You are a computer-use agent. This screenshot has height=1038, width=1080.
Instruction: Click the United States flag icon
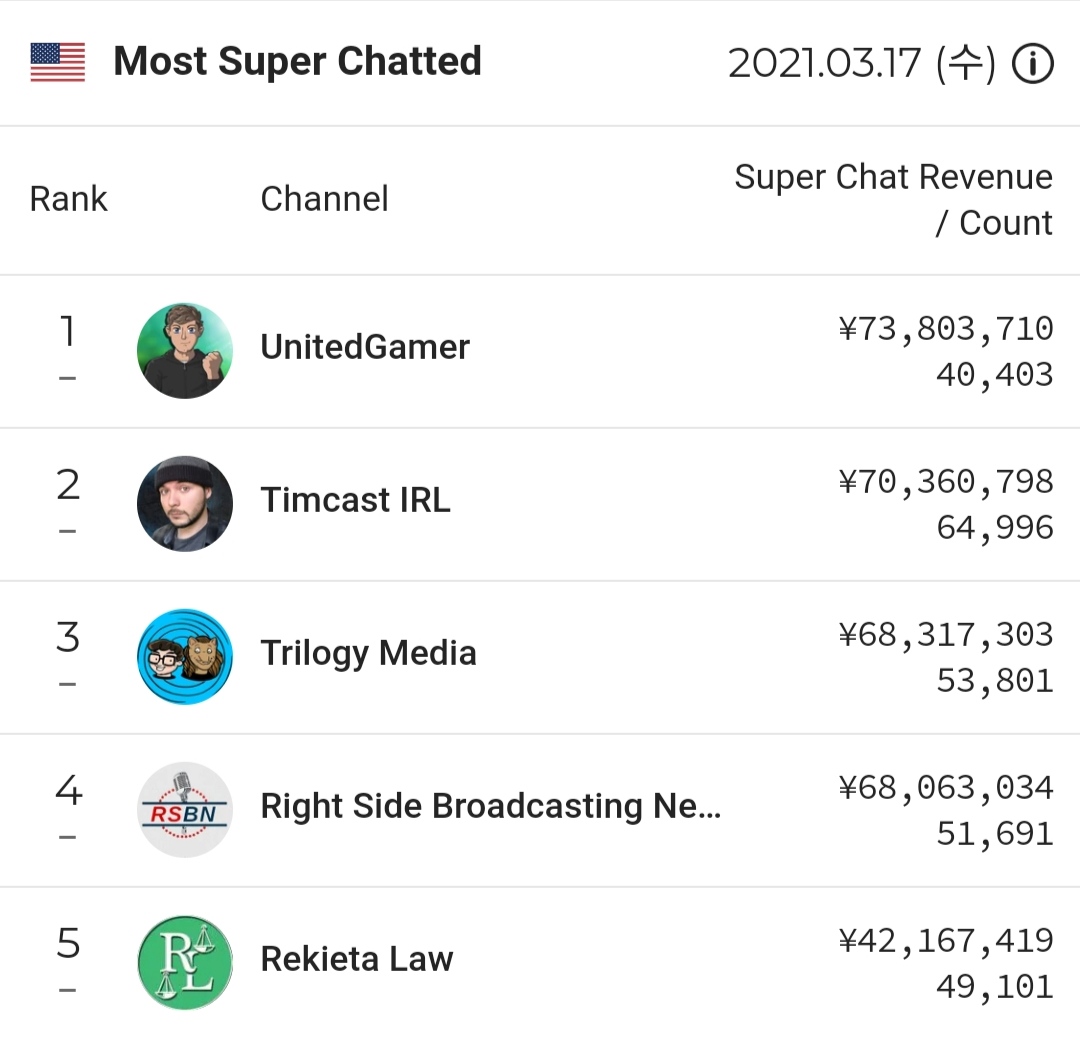pyautogui.click(x=58, y=62)
